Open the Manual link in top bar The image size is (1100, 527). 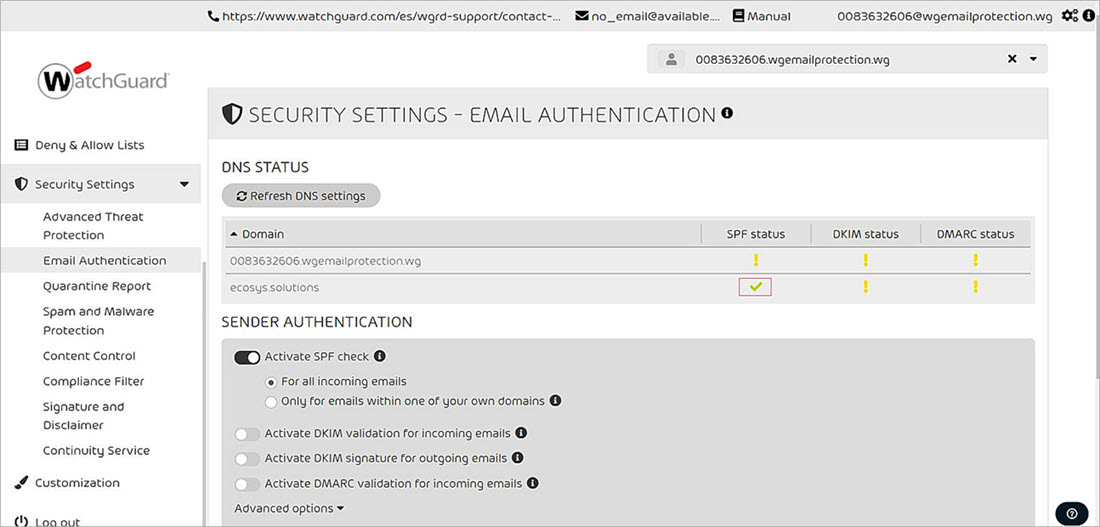pos(761,16)
